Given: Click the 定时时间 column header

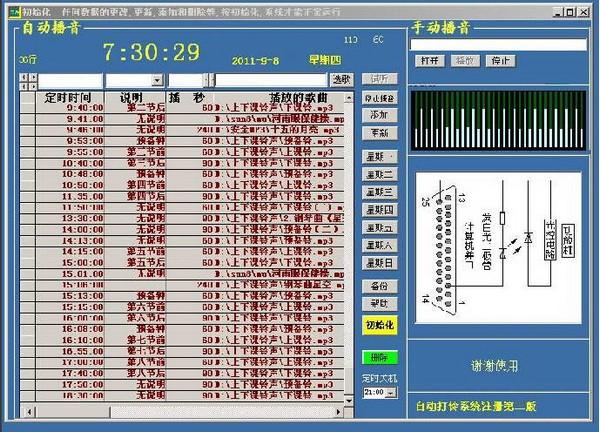Looking at the screenshot, I should click(70, 98).
